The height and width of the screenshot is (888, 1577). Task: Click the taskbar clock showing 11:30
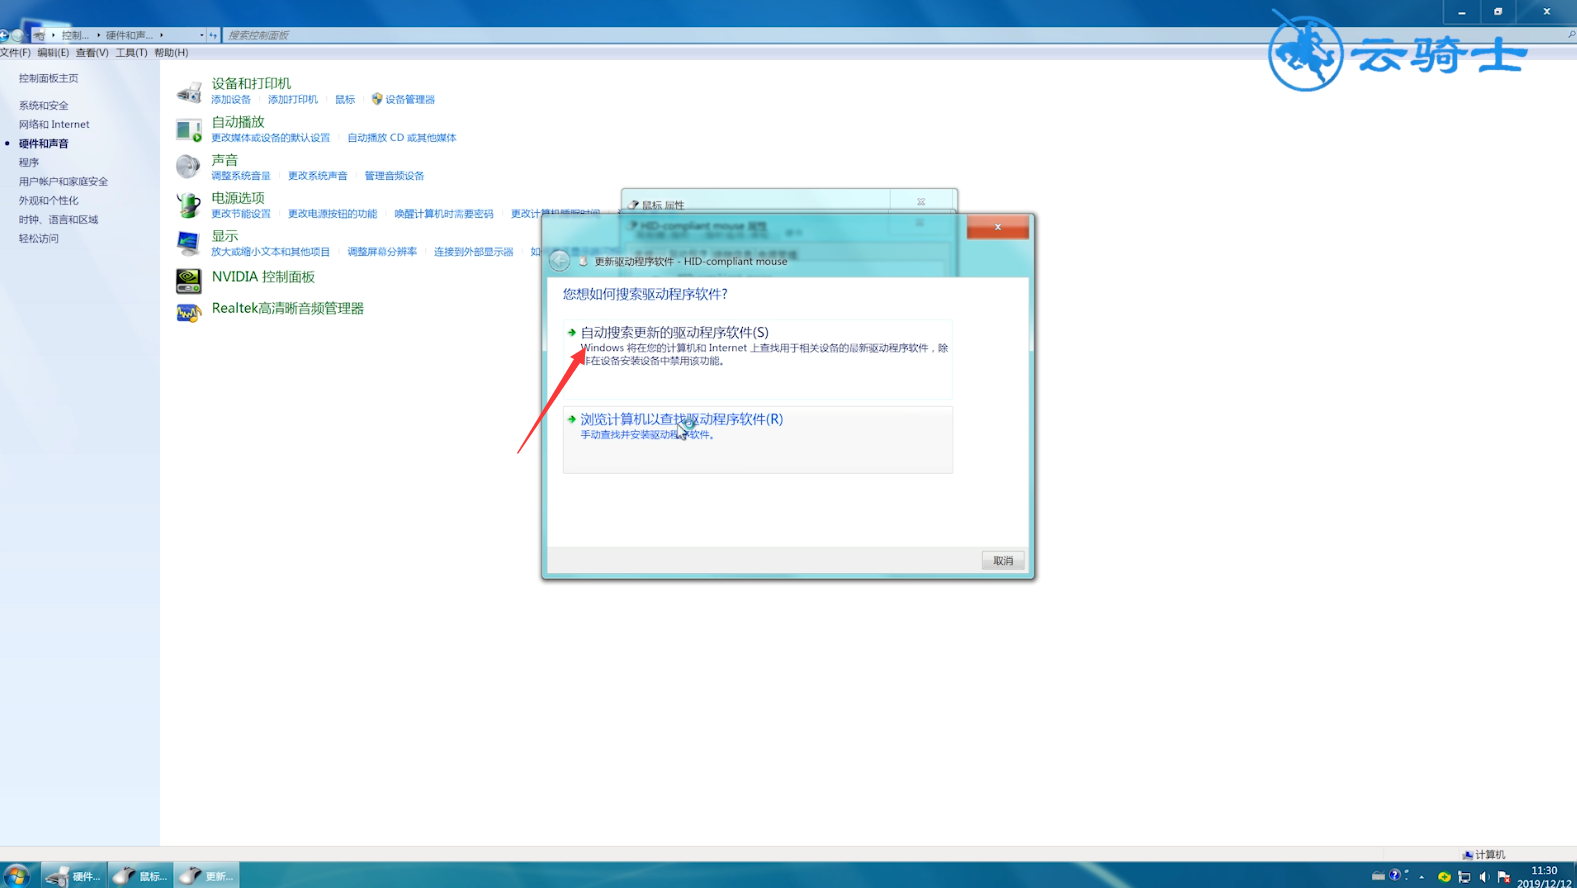pyautogui.click(x=1544, y=876)
